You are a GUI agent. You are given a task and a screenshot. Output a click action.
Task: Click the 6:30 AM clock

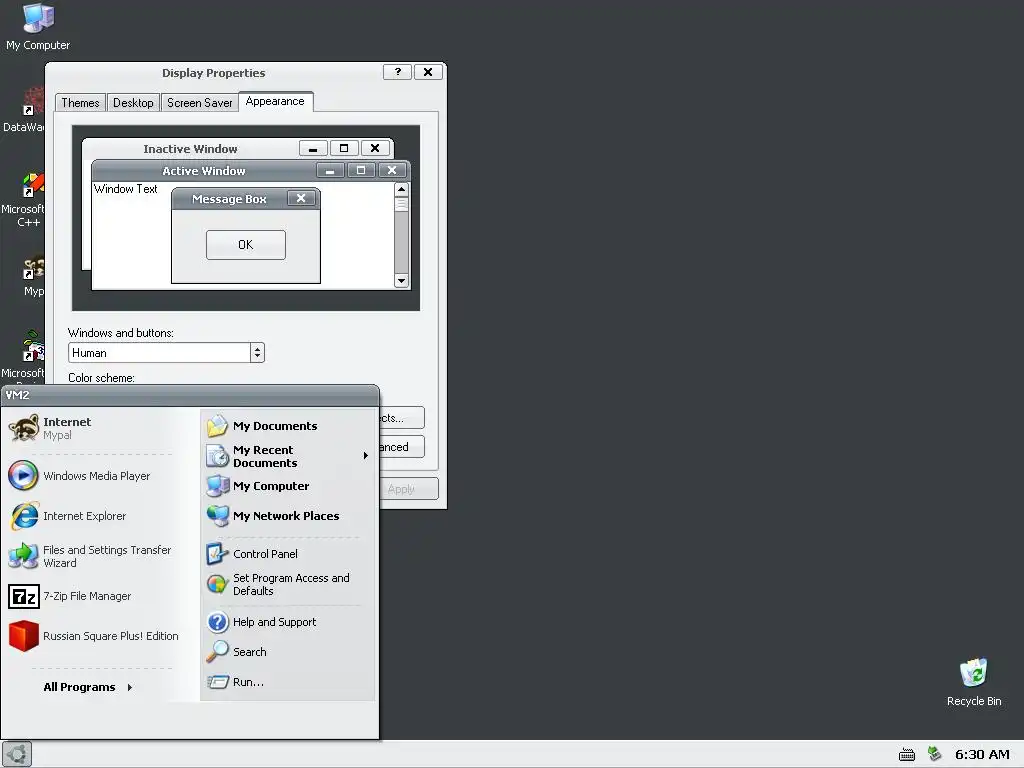point(982,754)
